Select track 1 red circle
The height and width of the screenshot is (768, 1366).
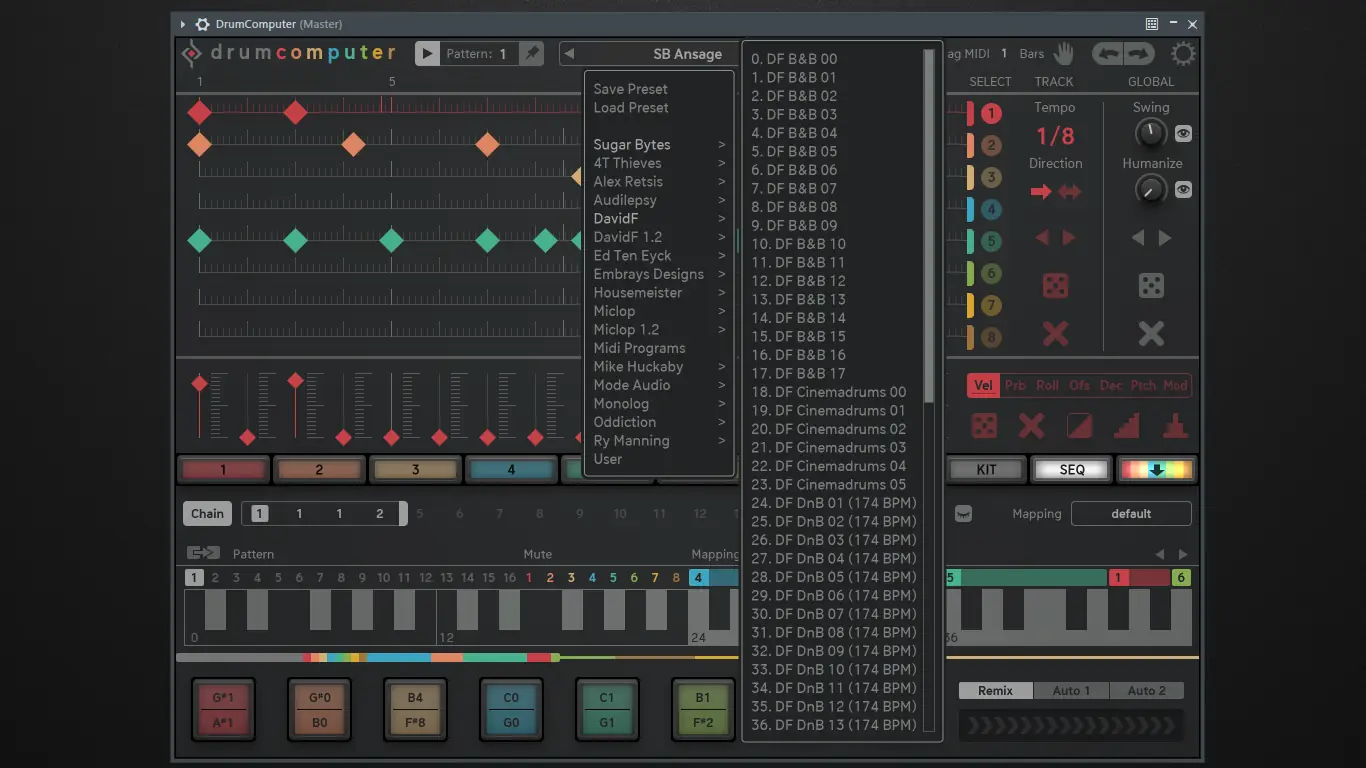click(991, 114)
